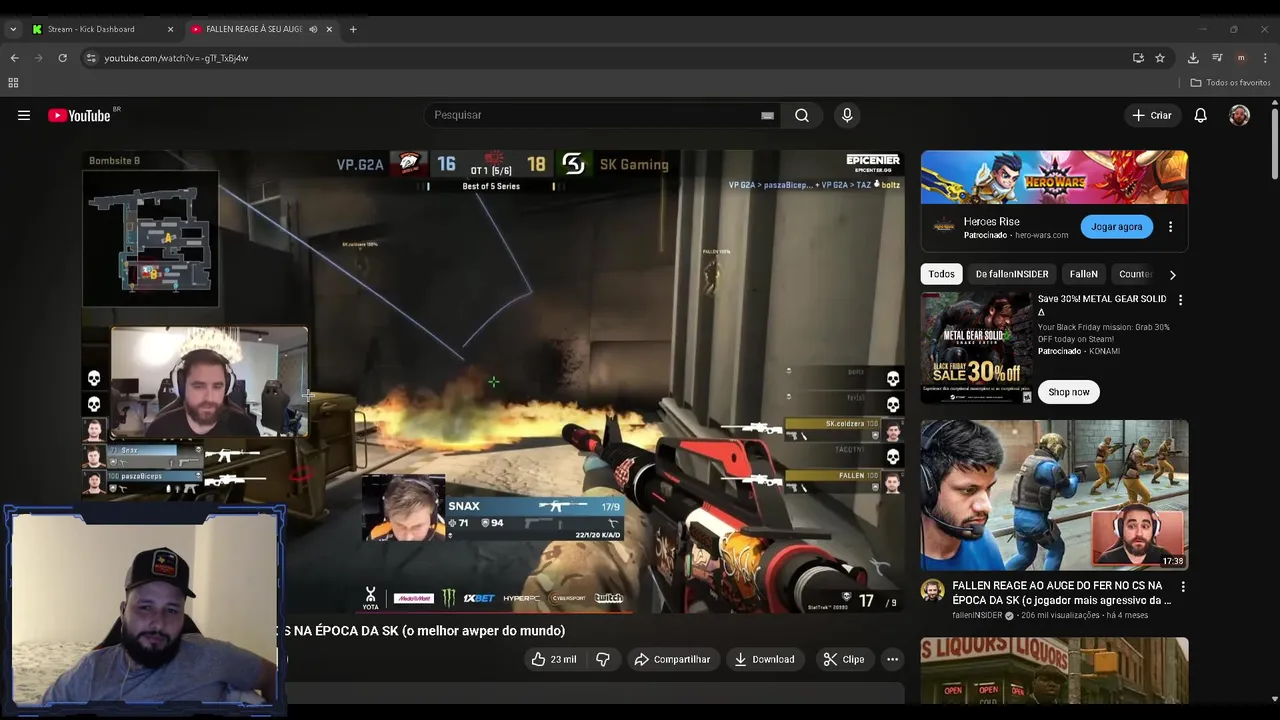Image resolution: width=1280 pixels, height=720 pixels.
Task: Dislike the video
Action: pyautogui.click(x=603, y=659)
